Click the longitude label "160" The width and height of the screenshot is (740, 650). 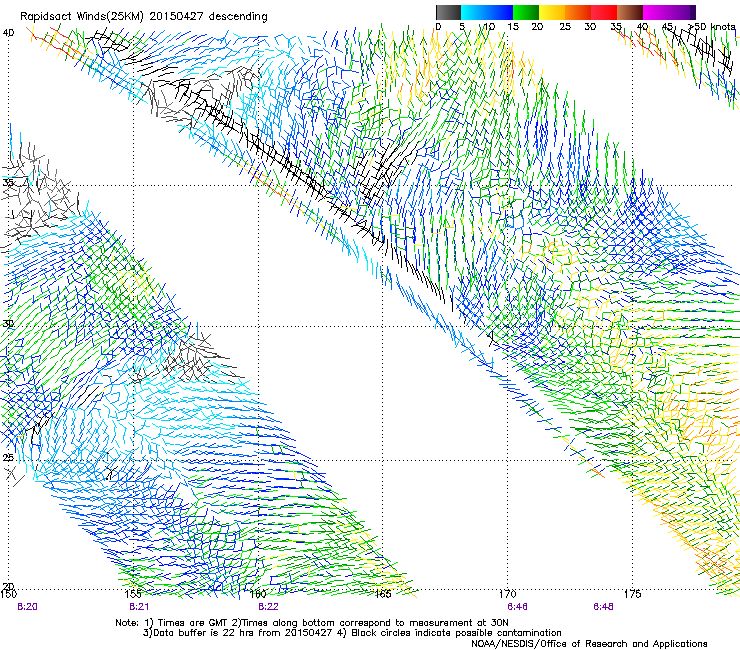coord(258,594)
